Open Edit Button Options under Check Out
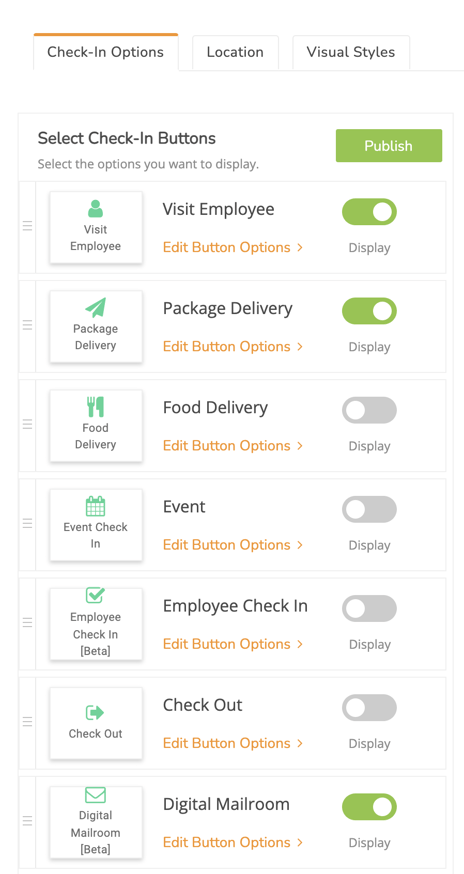The height and width of the screenshot is (874, 464). click(x=233, y=744)
